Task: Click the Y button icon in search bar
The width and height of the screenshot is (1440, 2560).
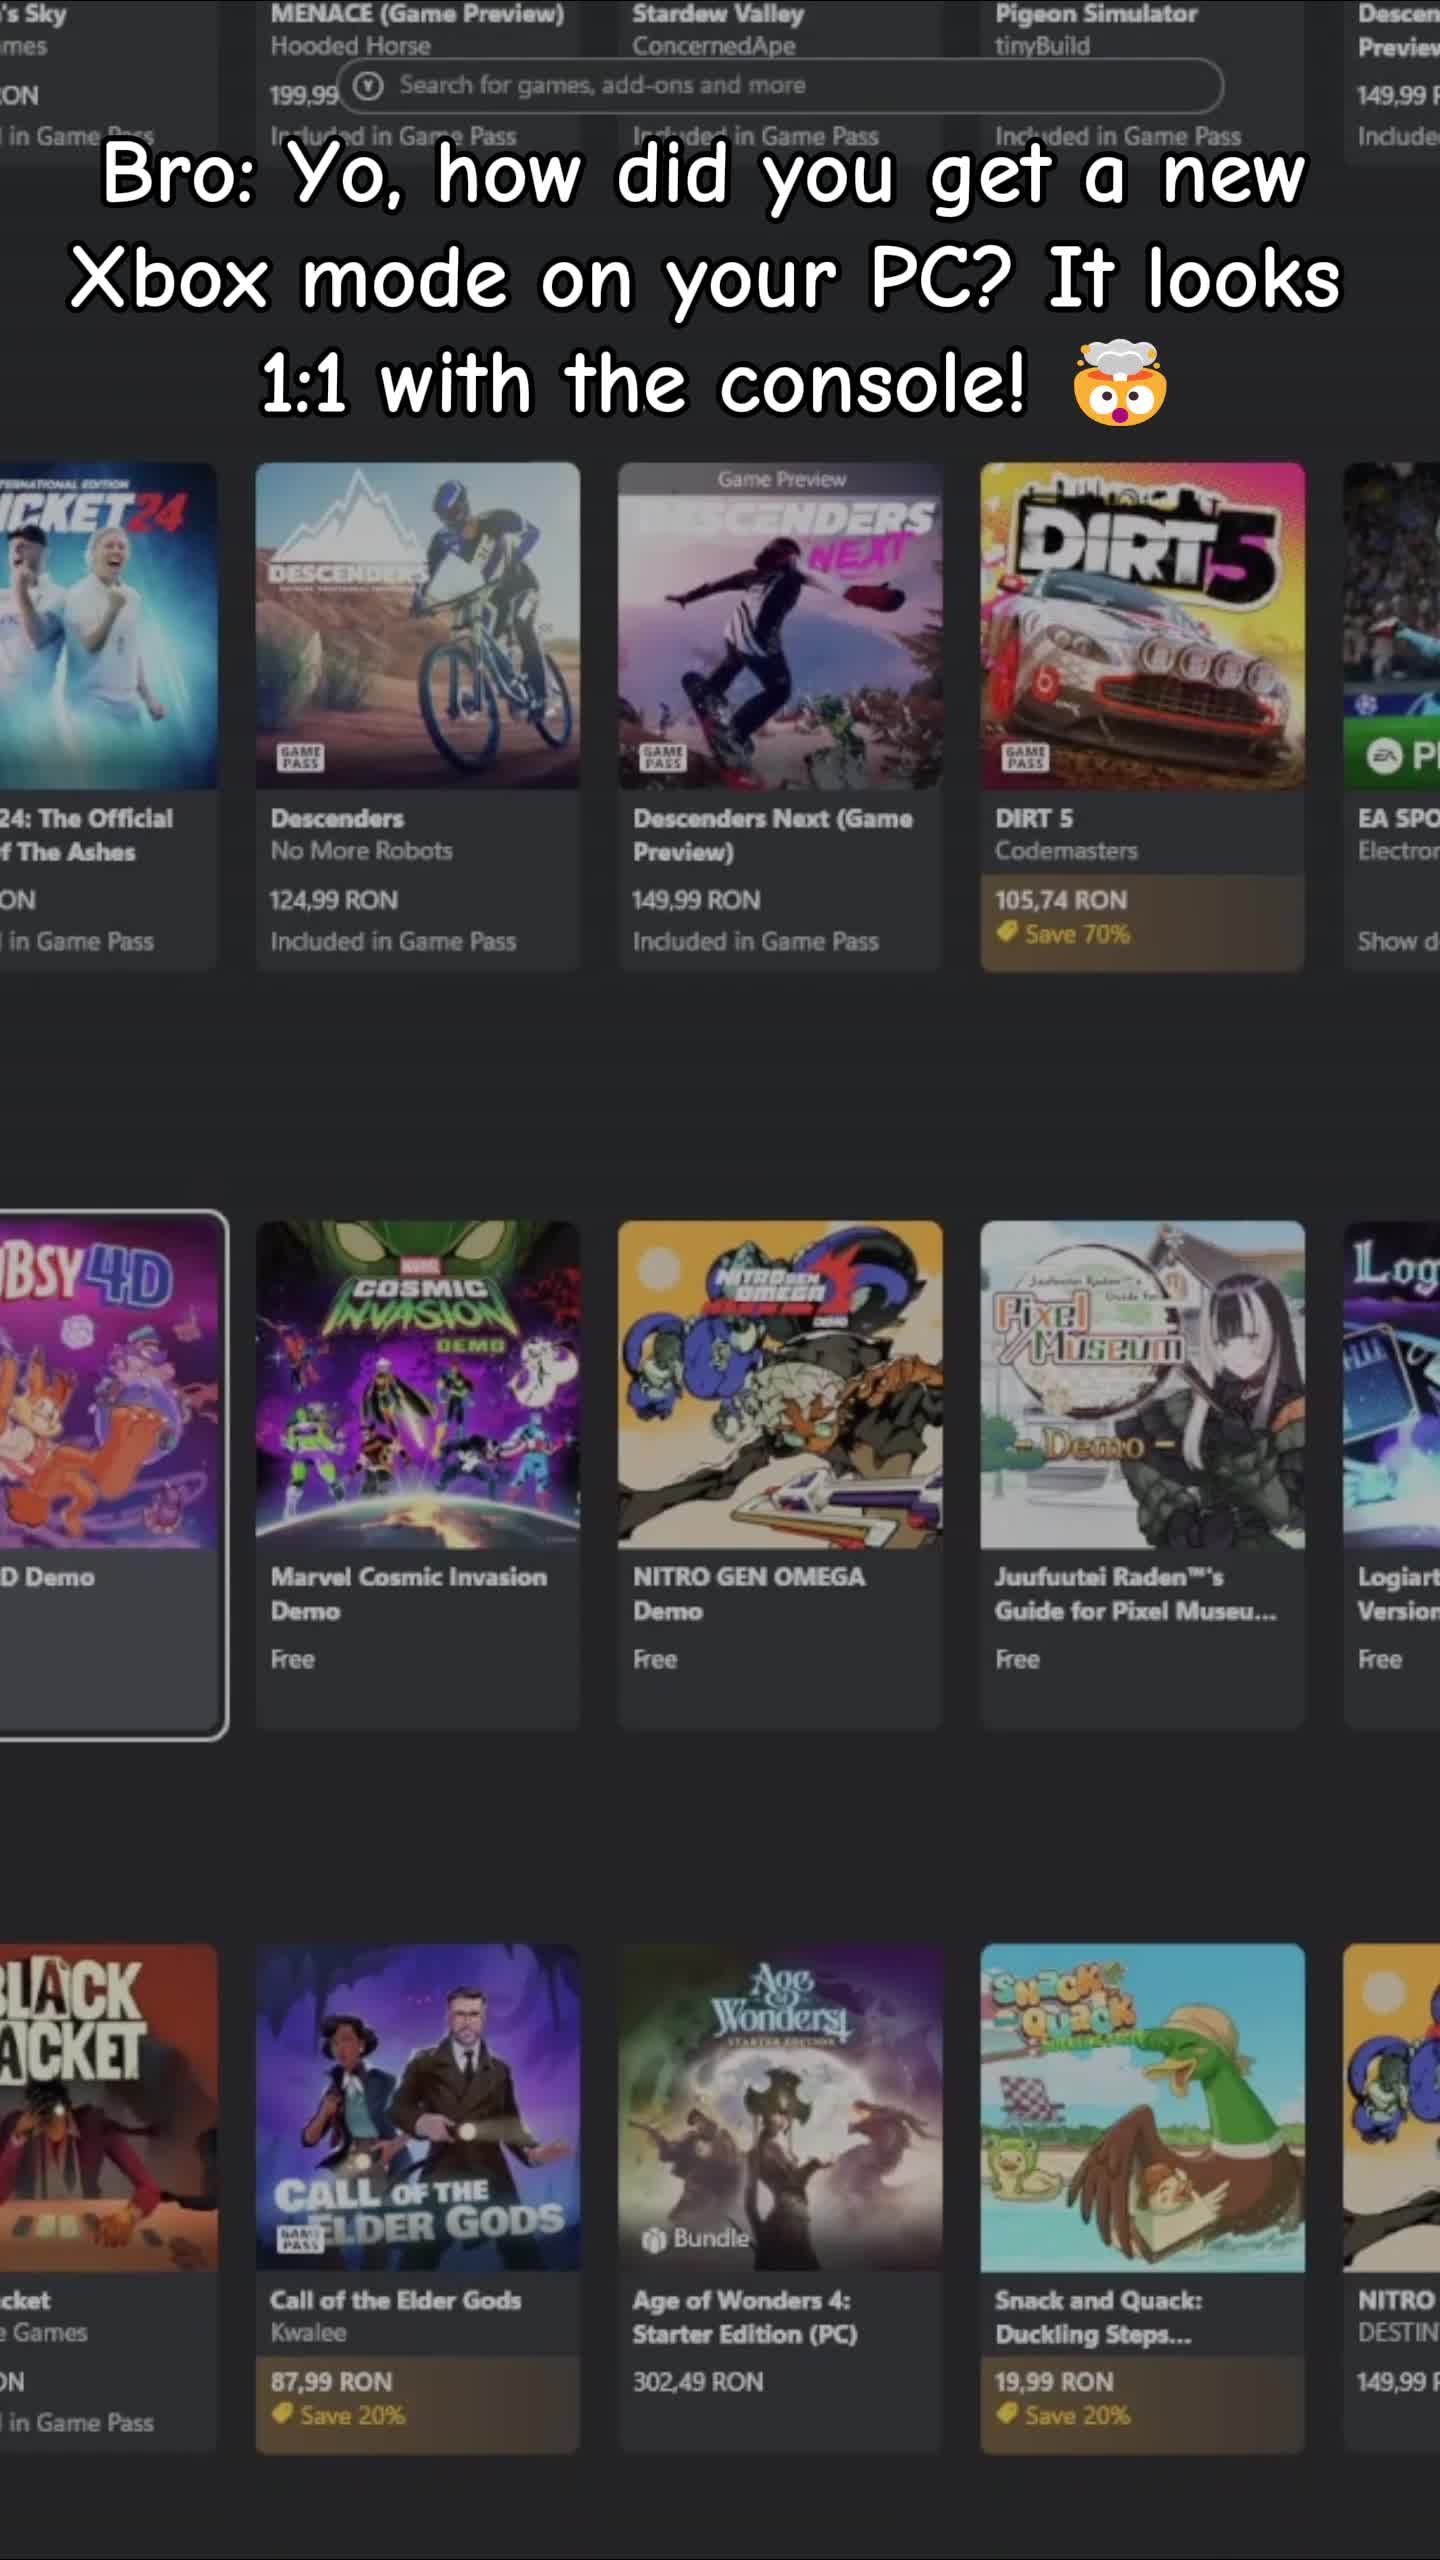Action: tap(369, 86)
